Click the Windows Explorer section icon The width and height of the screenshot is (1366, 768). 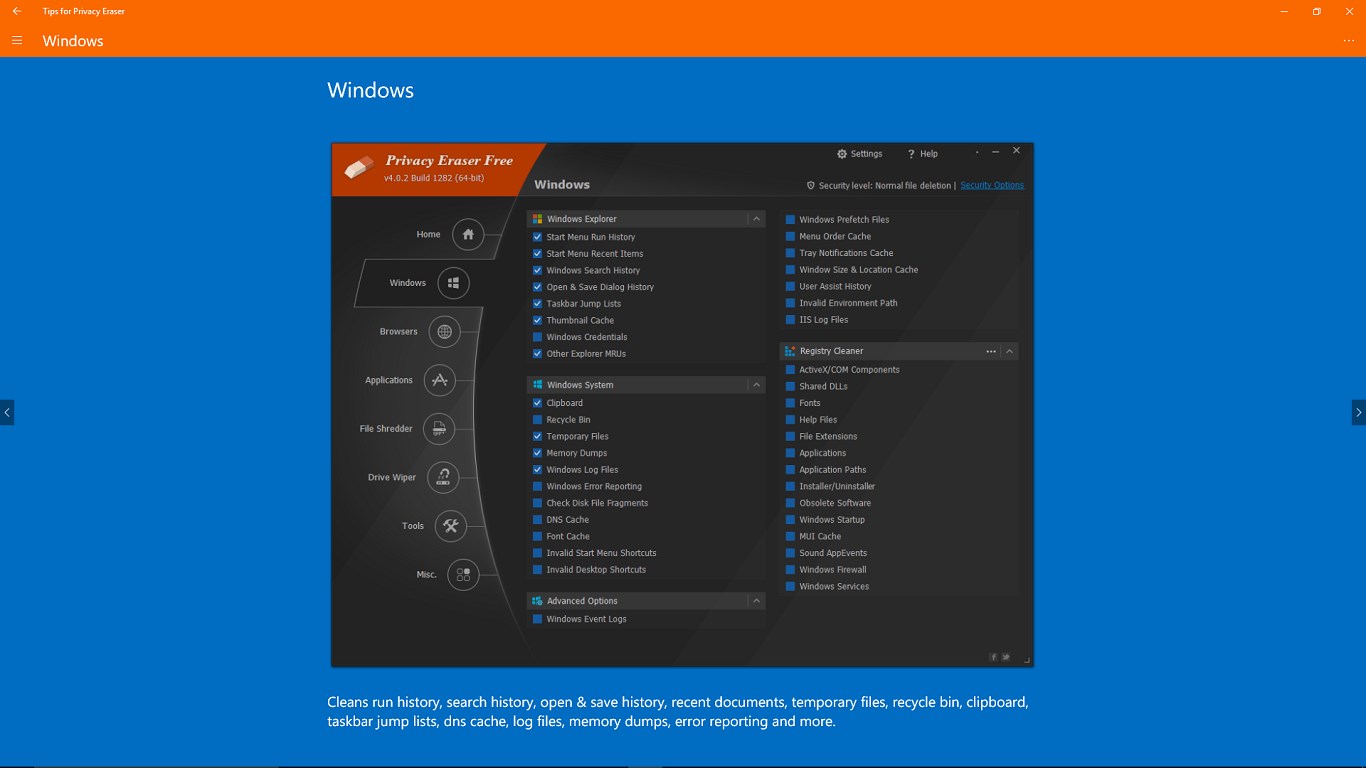point(538,219)
